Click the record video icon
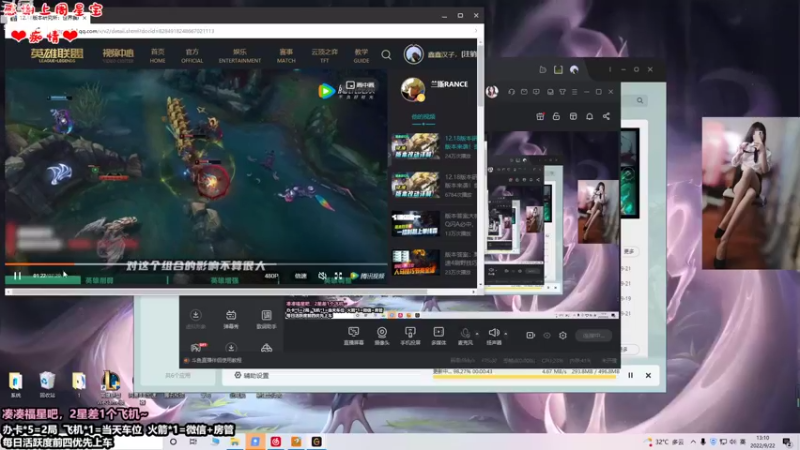The height and width of the screenshot is (450, 800). [x=530, y=335]
